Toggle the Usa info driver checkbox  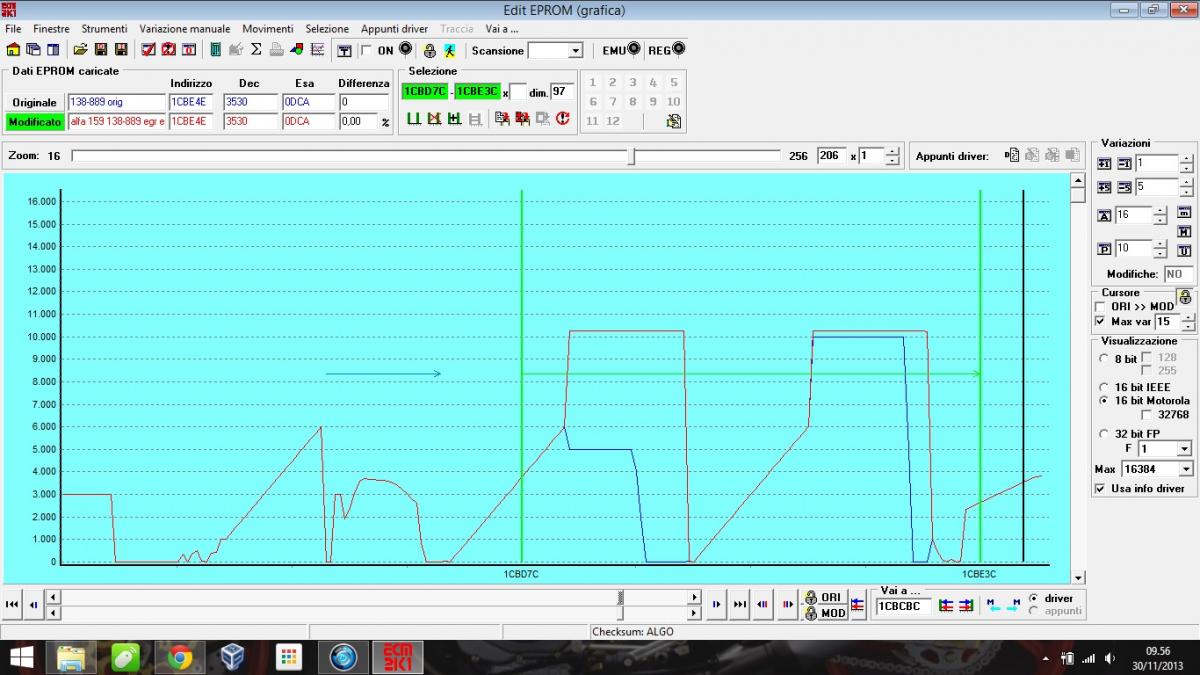pyautogui.click(x=1101, y=488)
